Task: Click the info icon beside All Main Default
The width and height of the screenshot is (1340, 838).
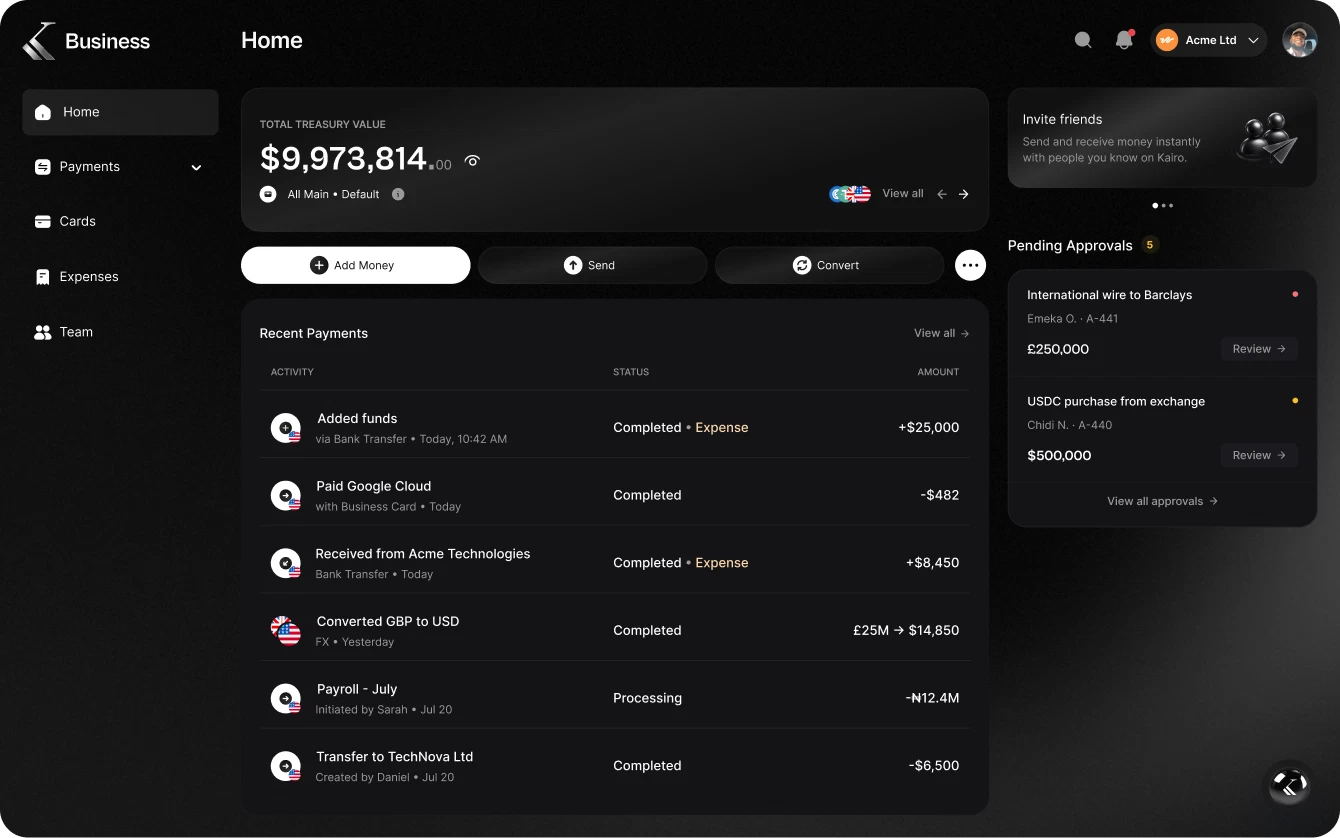Action: [x=398, y=194]
